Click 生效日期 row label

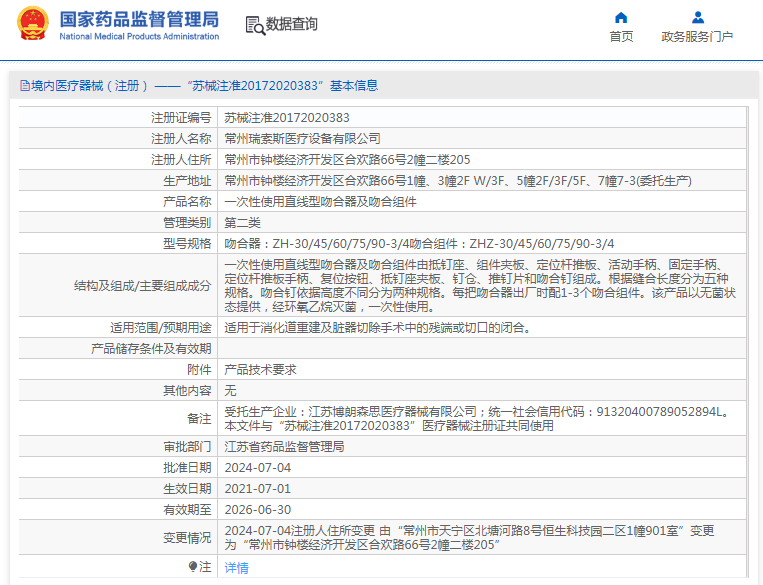(x=187, y=489)
